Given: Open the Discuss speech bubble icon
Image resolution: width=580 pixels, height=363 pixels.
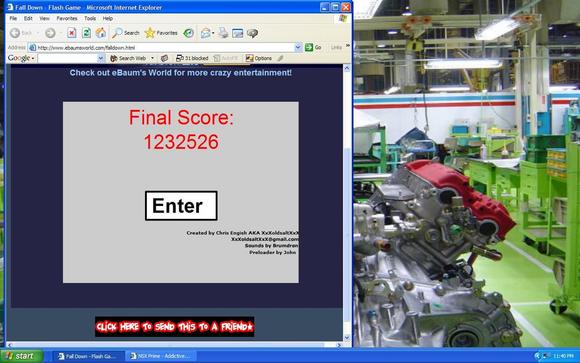Looking at the screenshot, I should (252, 33).
